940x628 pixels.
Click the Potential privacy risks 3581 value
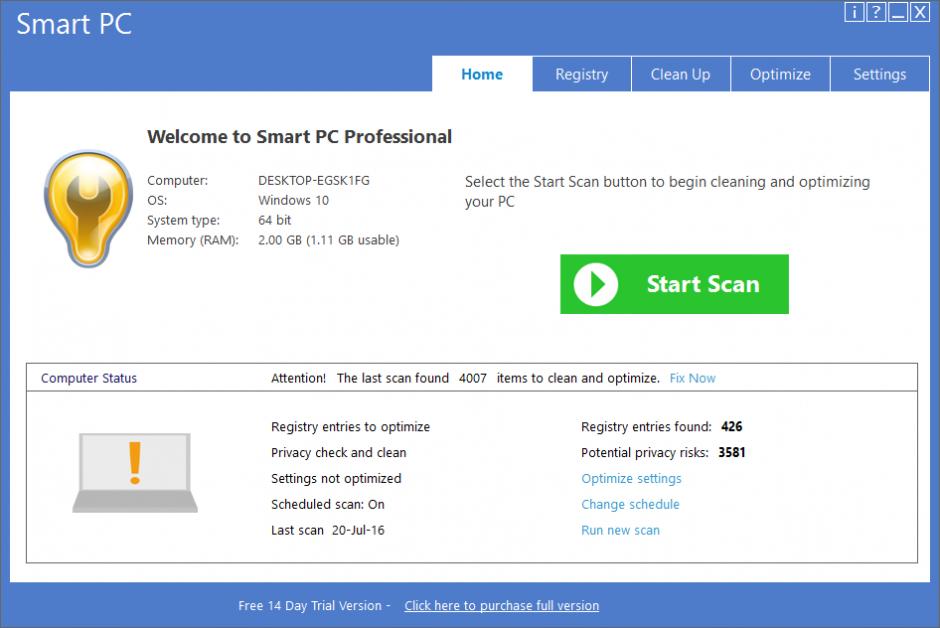click(731, 452)
